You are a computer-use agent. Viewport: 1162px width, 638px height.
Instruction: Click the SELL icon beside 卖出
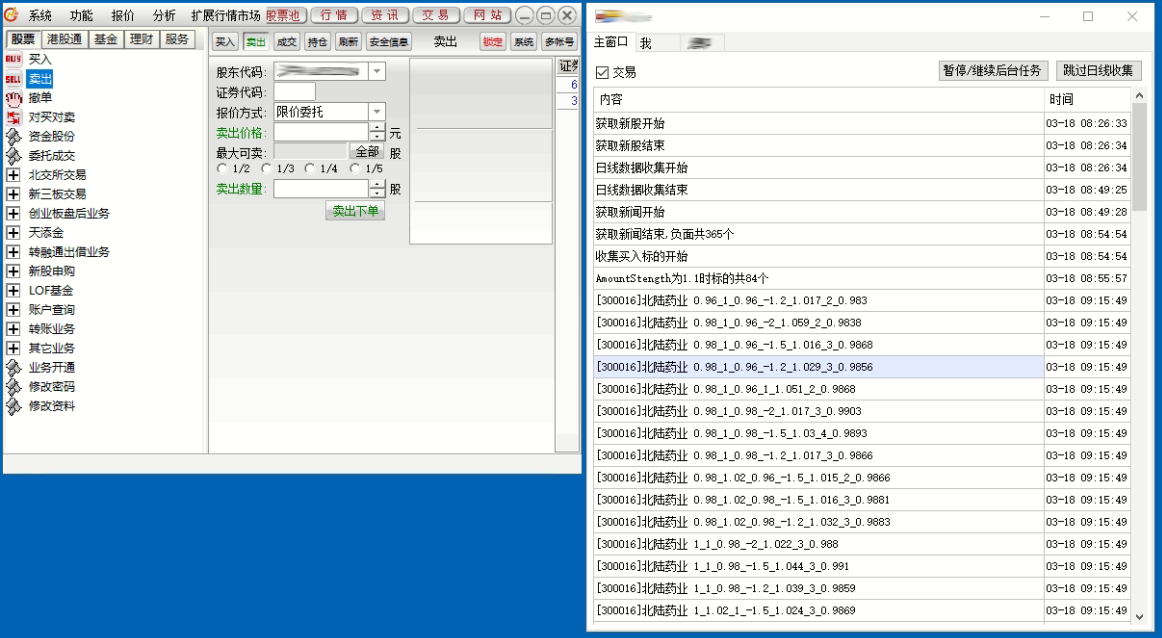pyautogui.click(x=13, y=79)
